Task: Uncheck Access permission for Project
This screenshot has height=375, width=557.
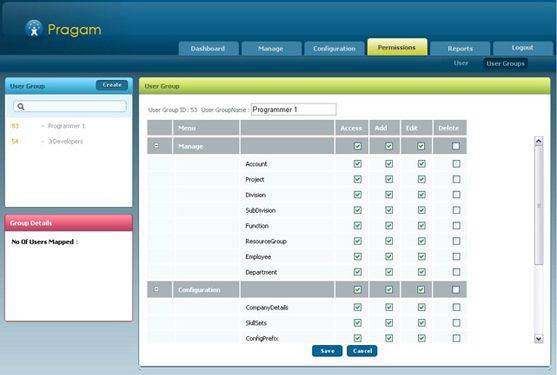Action: coord(357,179)
